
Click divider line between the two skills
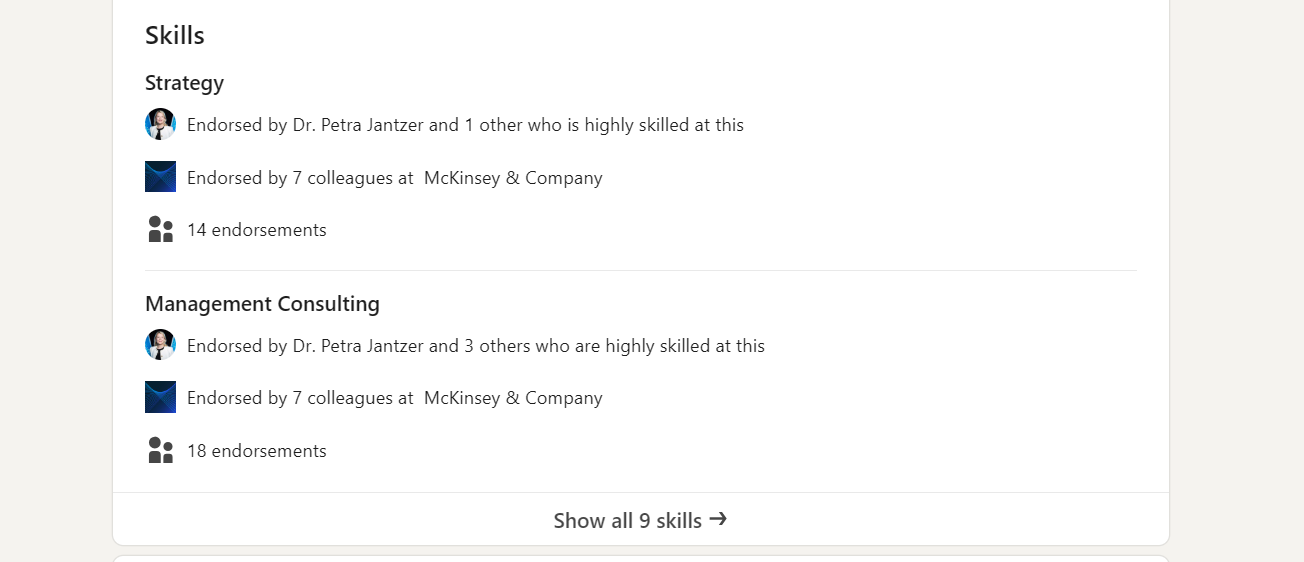point(641,270)
